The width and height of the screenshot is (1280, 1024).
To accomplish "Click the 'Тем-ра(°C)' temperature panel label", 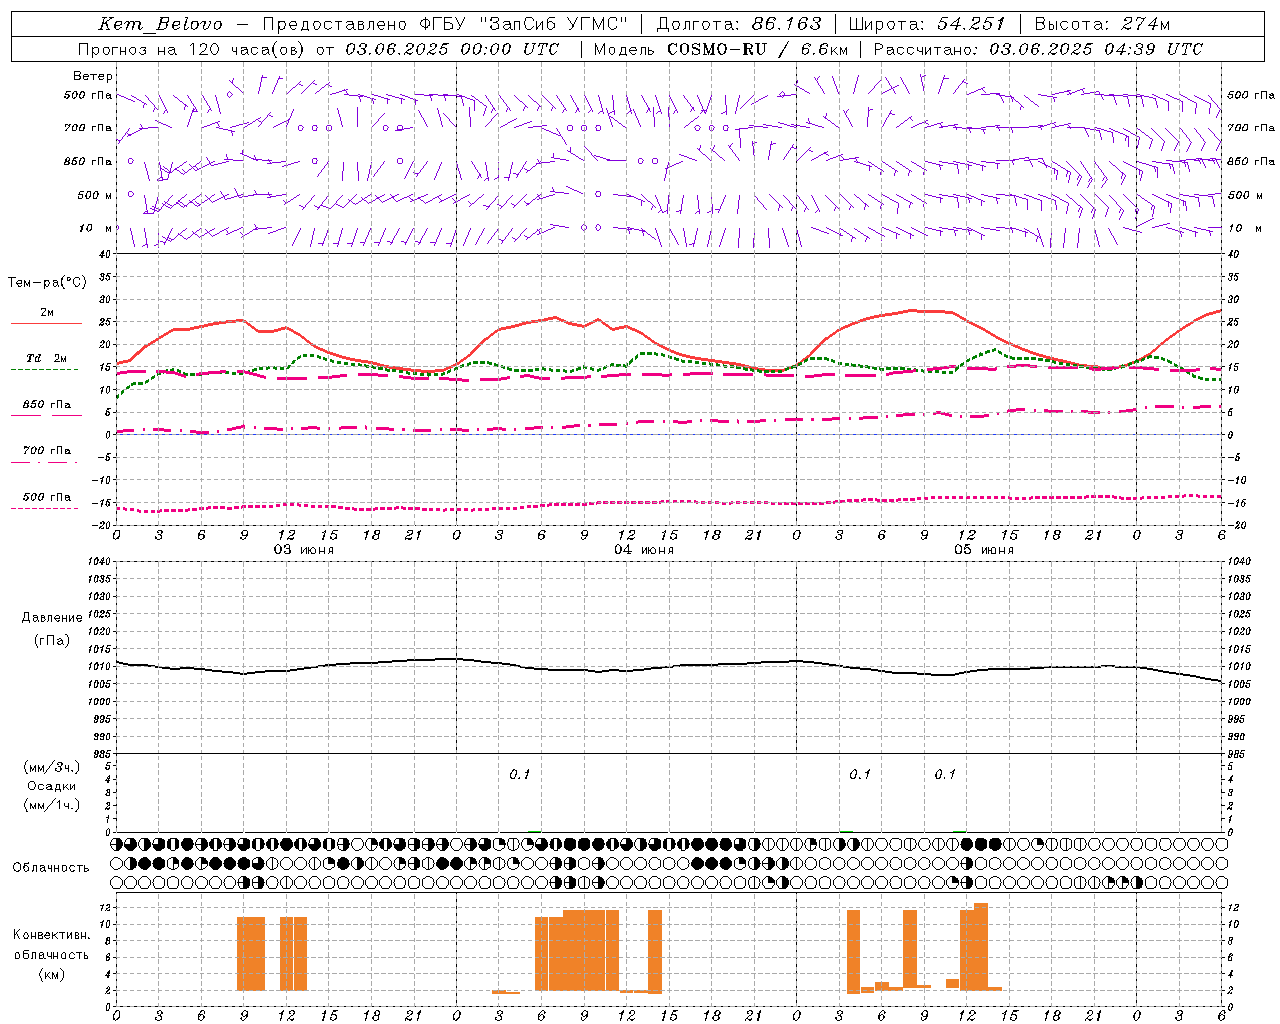I will (47, 282).
